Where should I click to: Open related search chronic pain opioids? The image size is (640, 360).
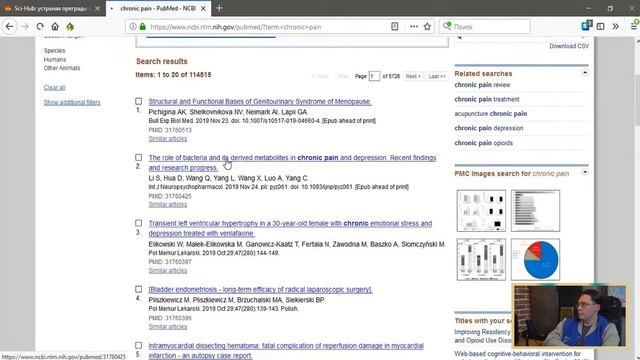point(484,143)
